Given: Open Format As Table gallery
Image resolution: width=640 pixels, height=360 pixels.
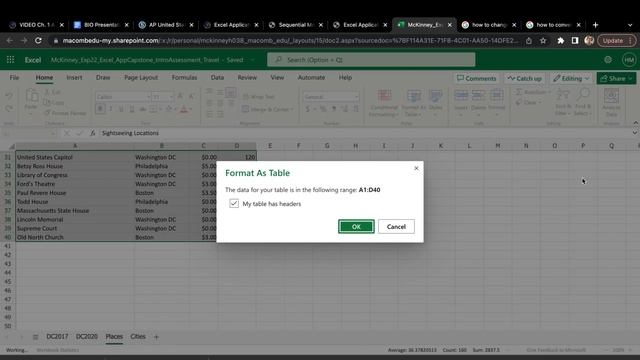Looking at the screenshot, I should [x=413, y=103].
